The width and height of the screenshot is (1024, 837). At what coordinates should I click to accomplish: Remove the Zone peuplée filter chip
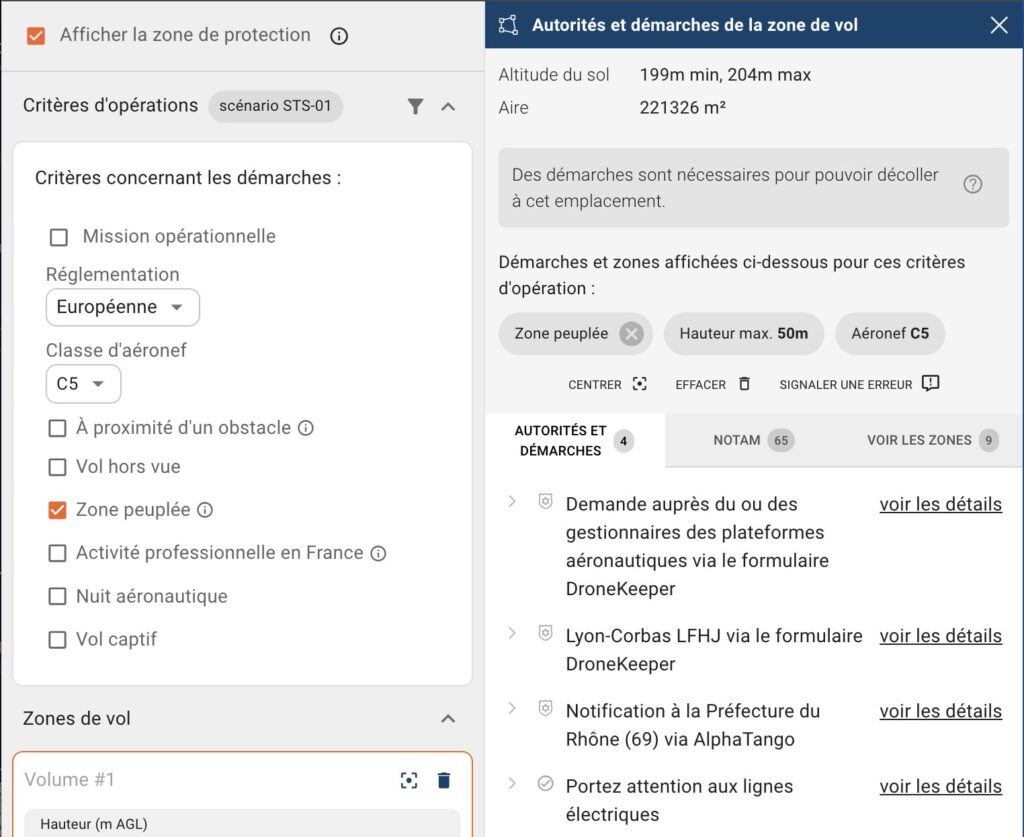click(x=630, y=333)
